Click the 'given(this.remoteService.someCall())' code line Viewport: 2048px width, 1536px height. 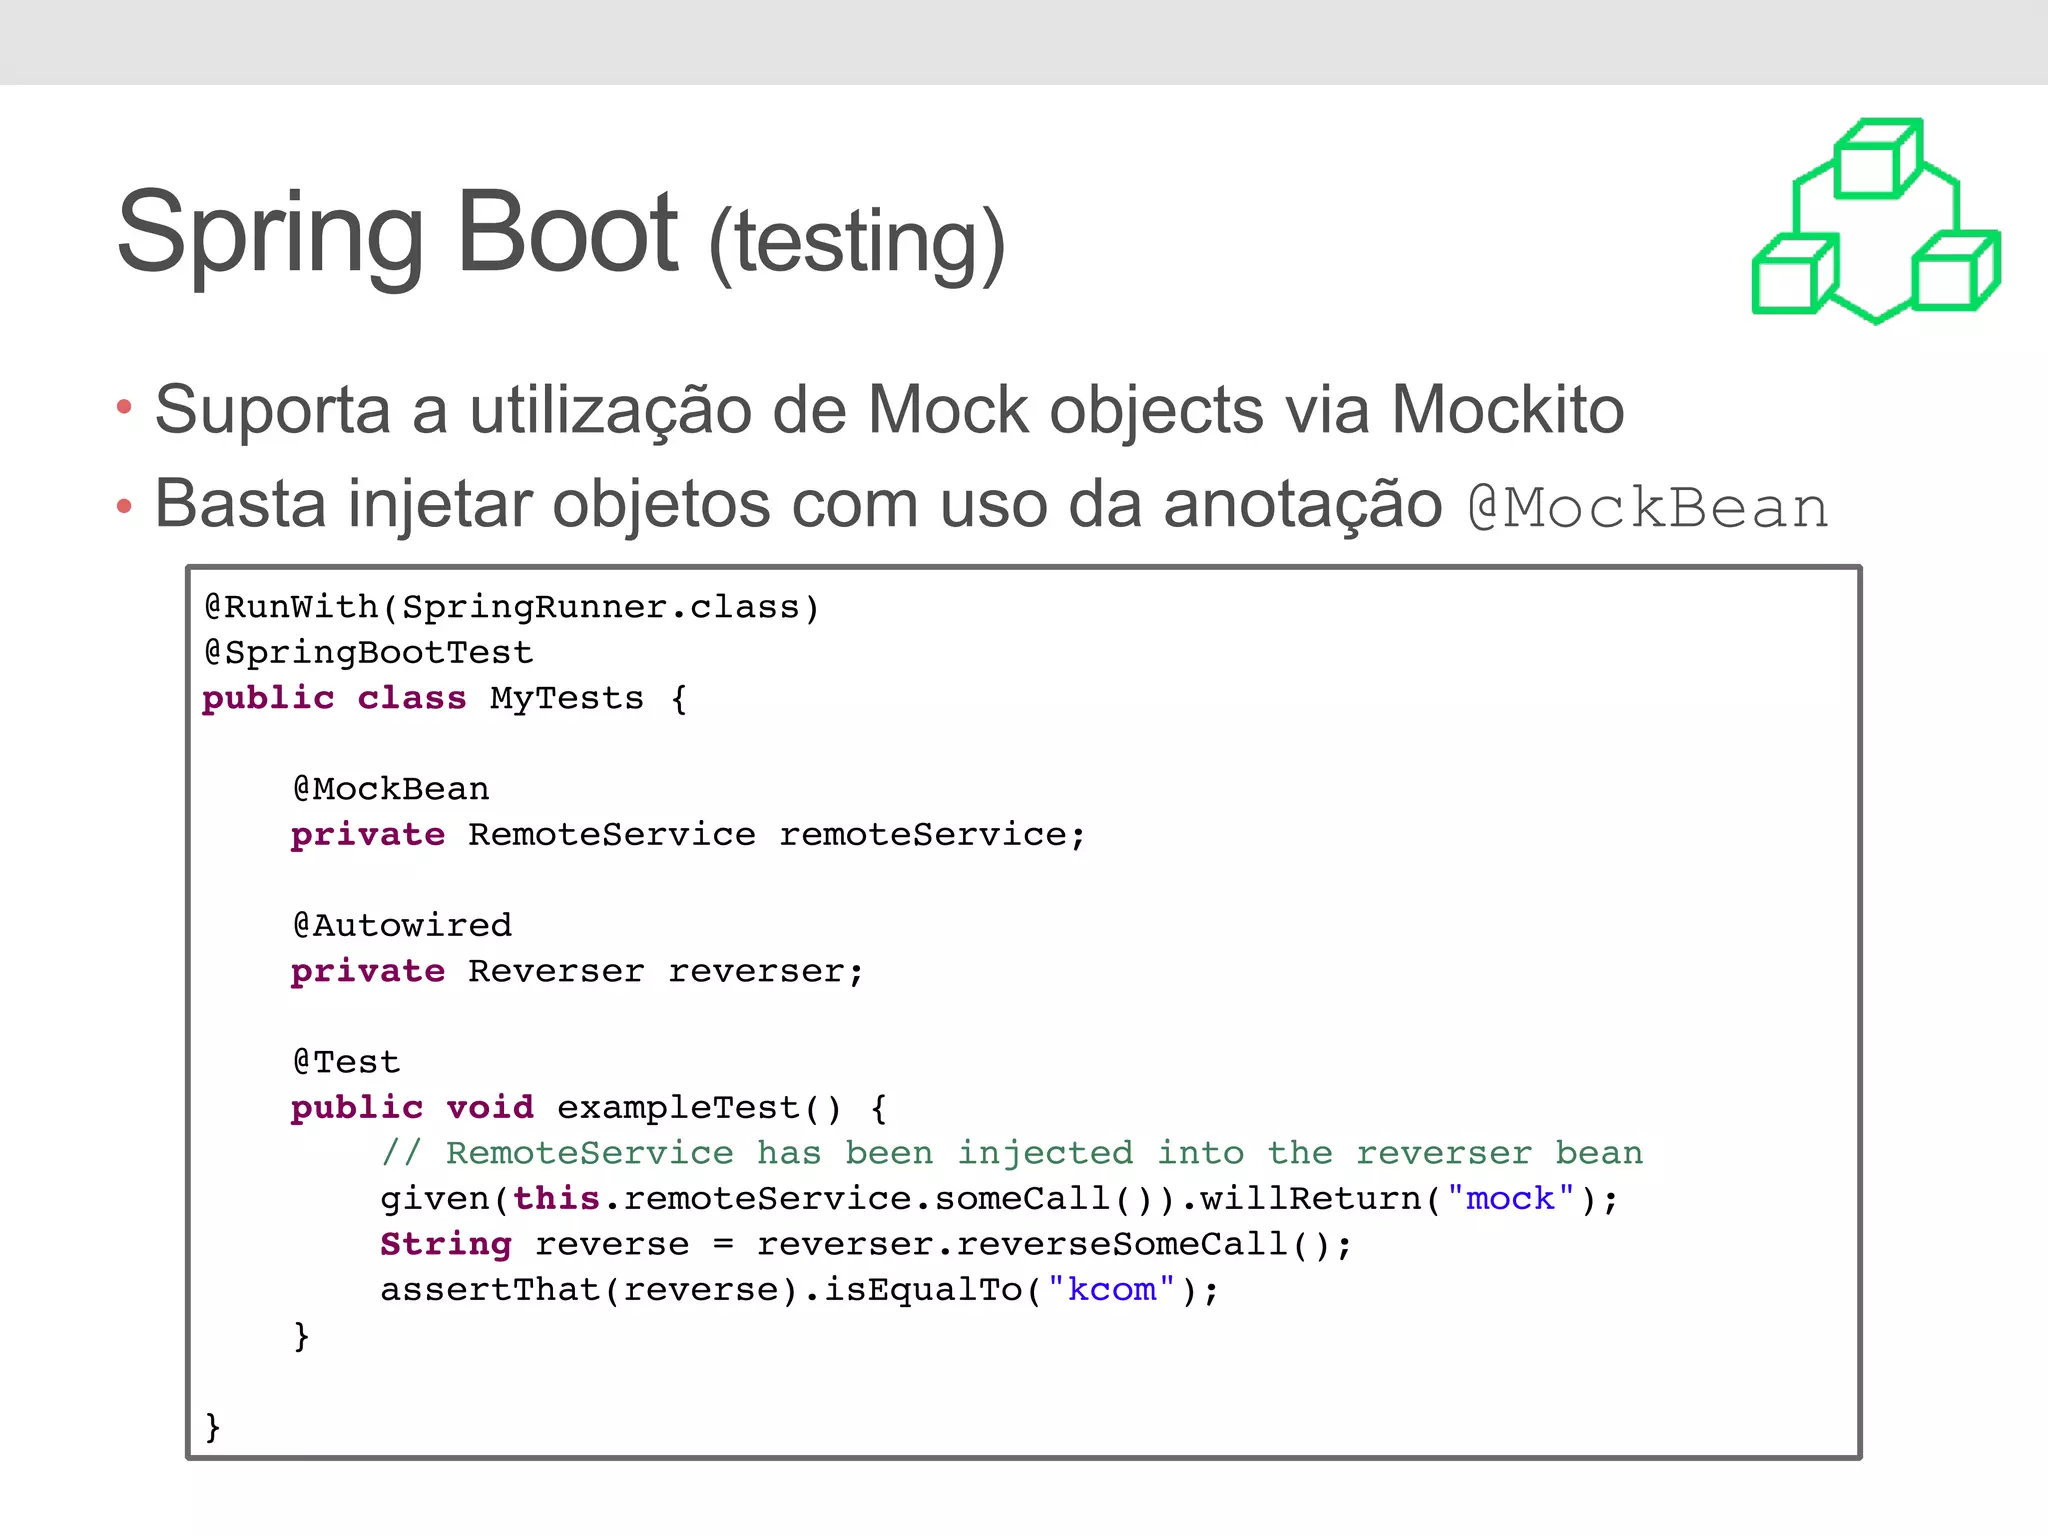999,1199
